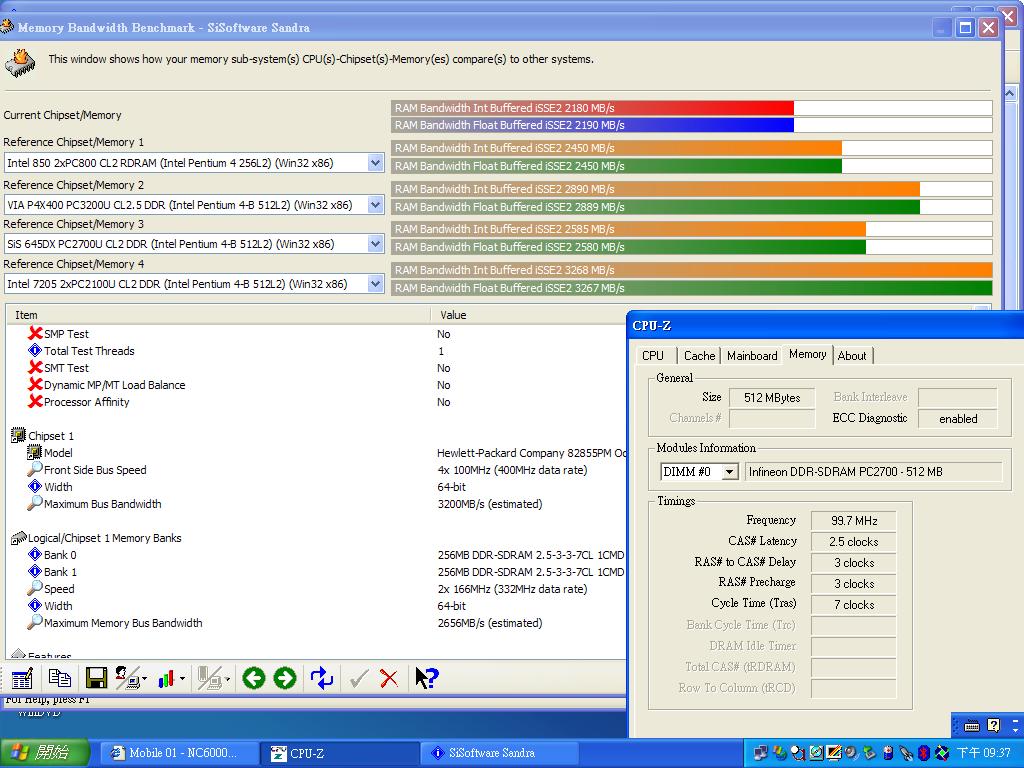This screenshot has width=1024, height=768.
Task: Click the '99.7 MHz' Frequency value
Action: (x=854, y=520)
